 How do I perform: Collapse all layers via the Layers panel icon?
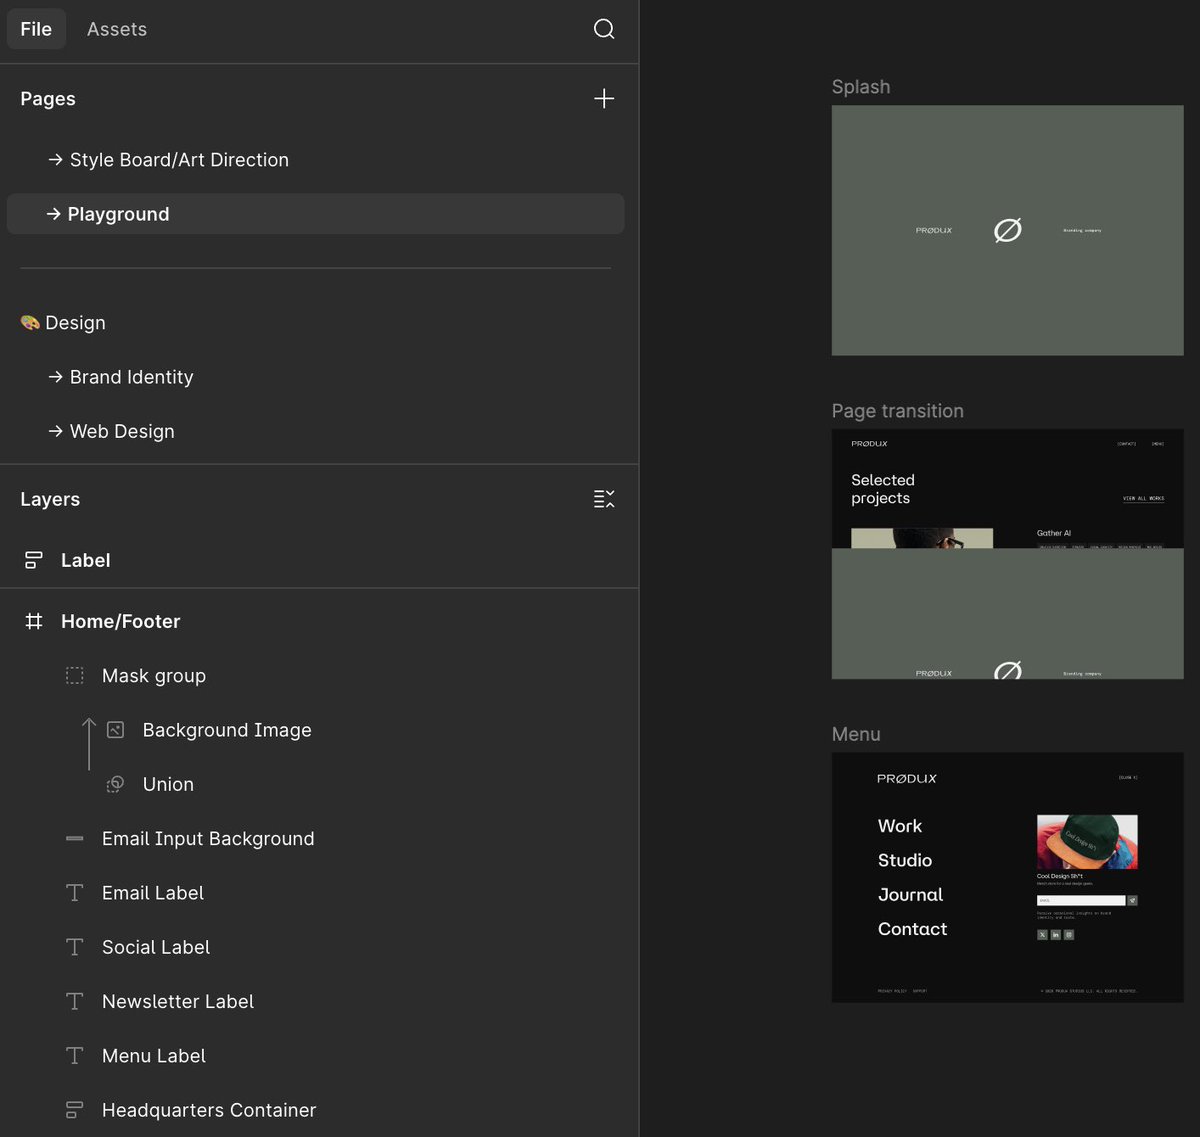(604, 498)
